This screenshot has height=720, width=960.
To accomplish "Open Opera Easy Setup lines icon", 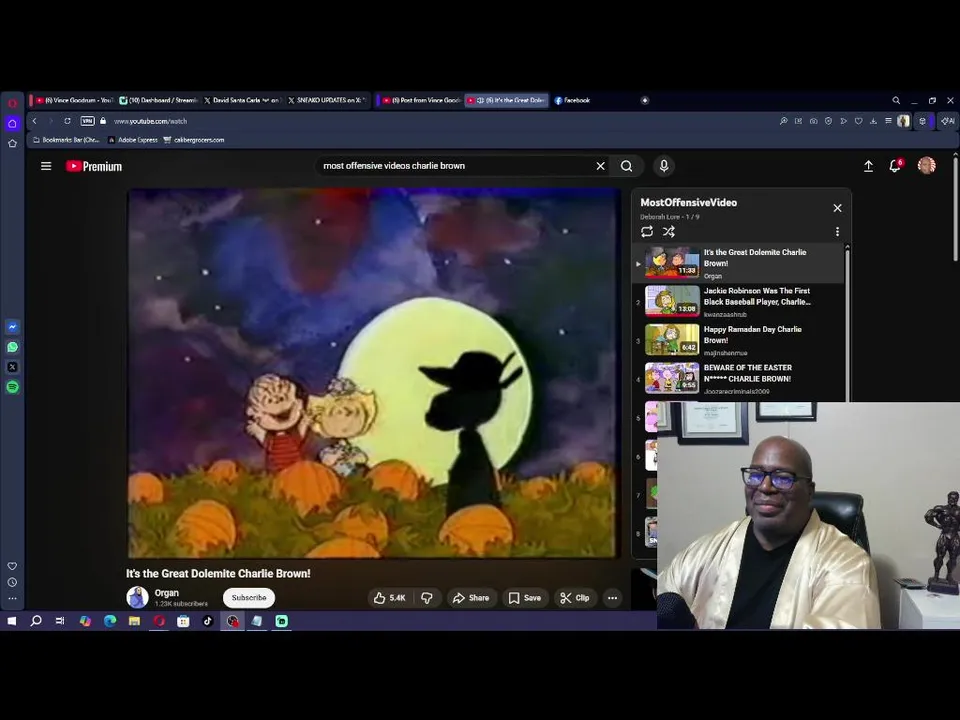I will point(888,121).
